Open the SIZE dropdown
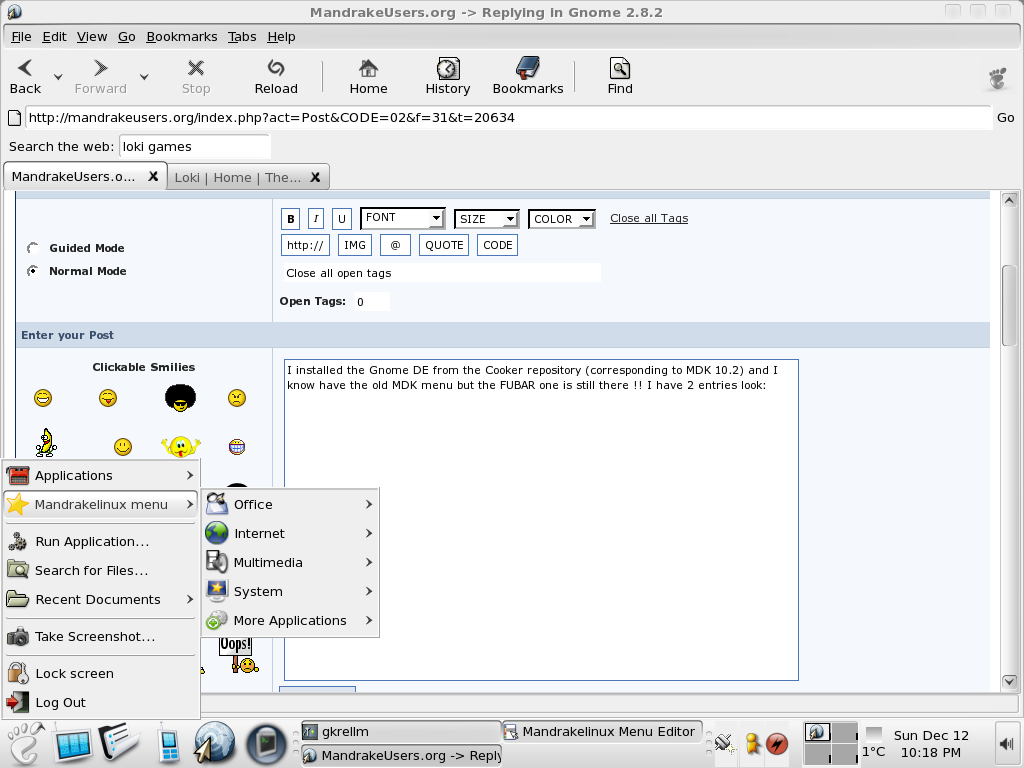Viewport: 1024px width, 768px height. (487, 219)
